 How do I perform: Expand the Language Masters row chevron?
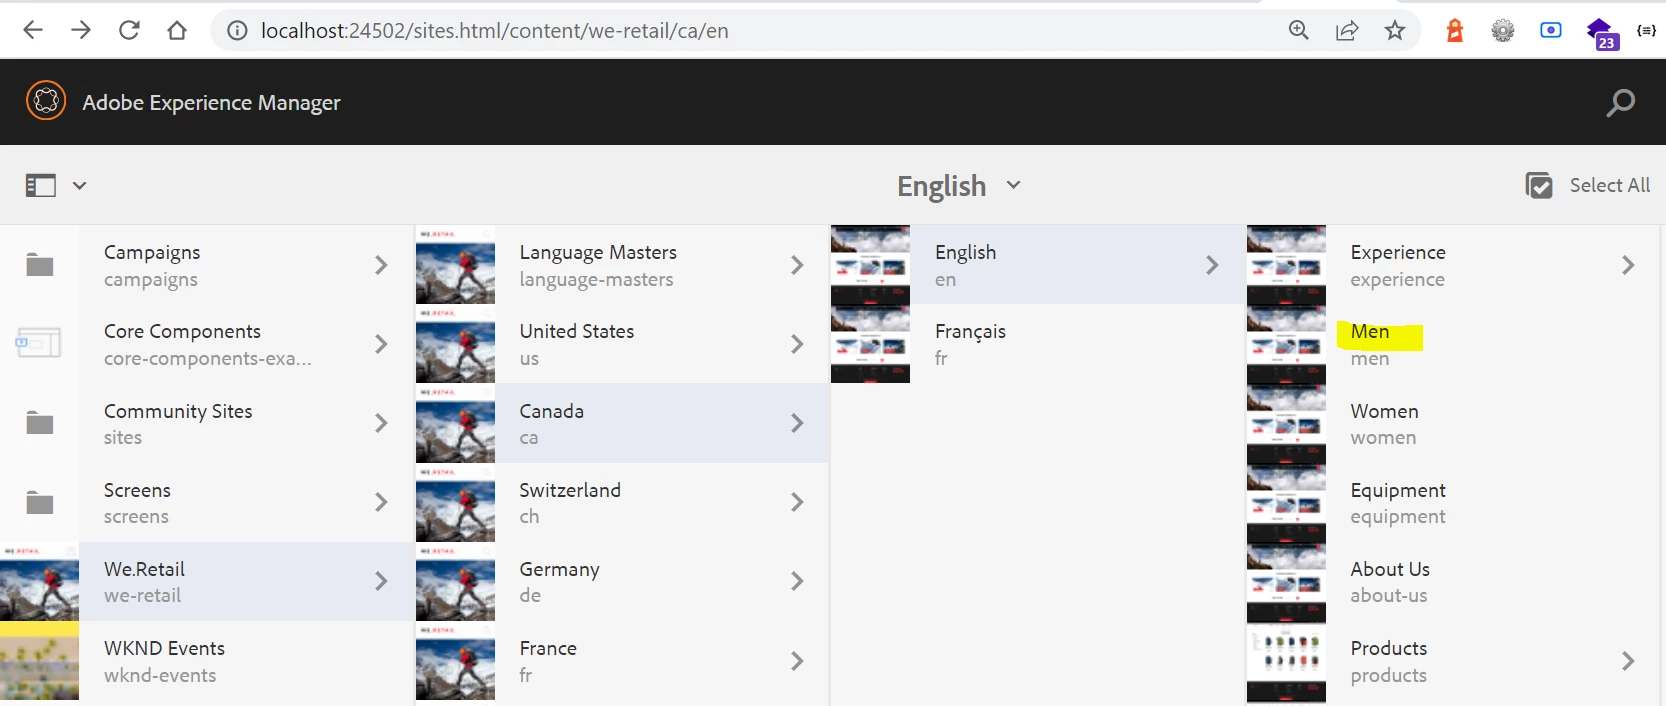pyautogui.click(x=797, y=265)
